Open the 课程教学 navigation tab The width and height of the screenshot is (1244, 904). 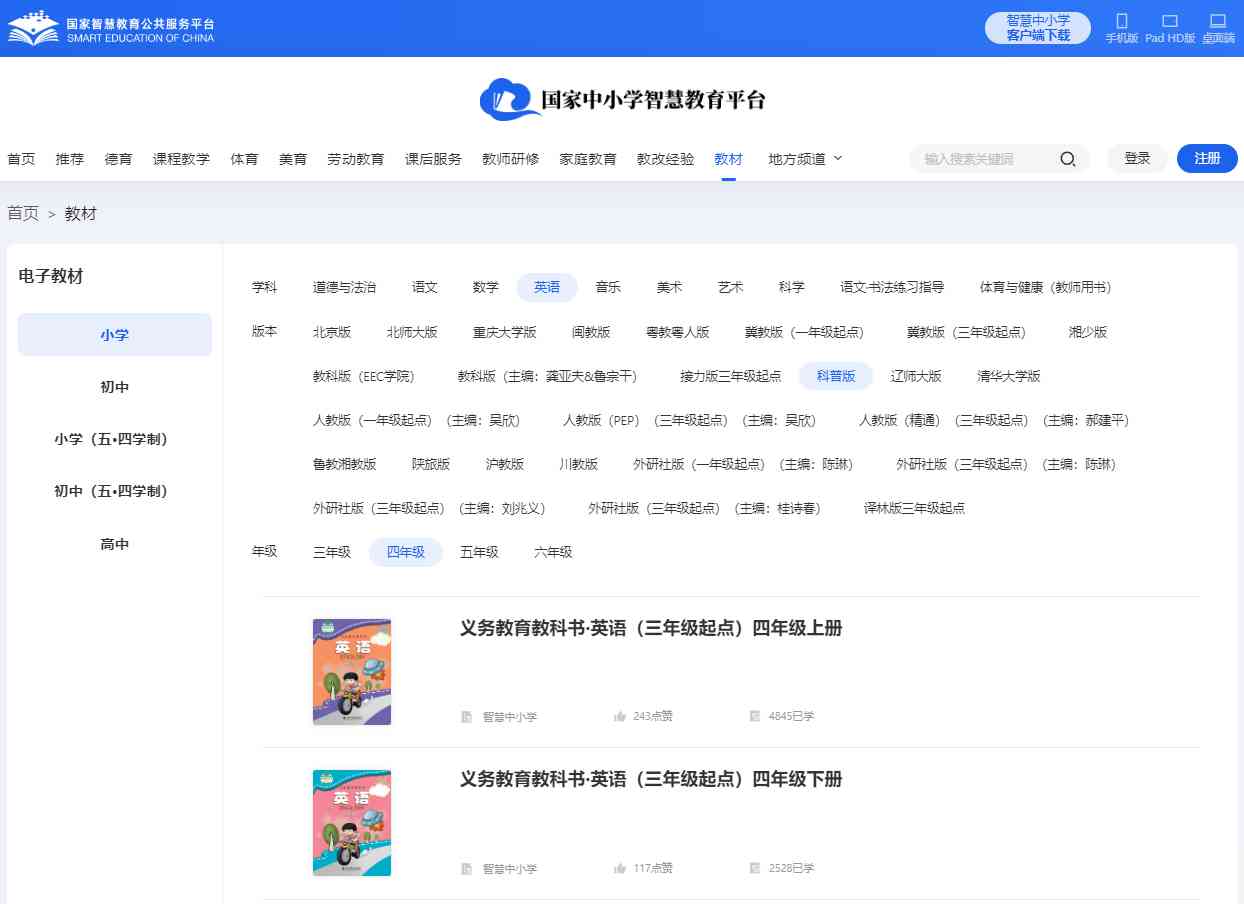tap(181, 159)
